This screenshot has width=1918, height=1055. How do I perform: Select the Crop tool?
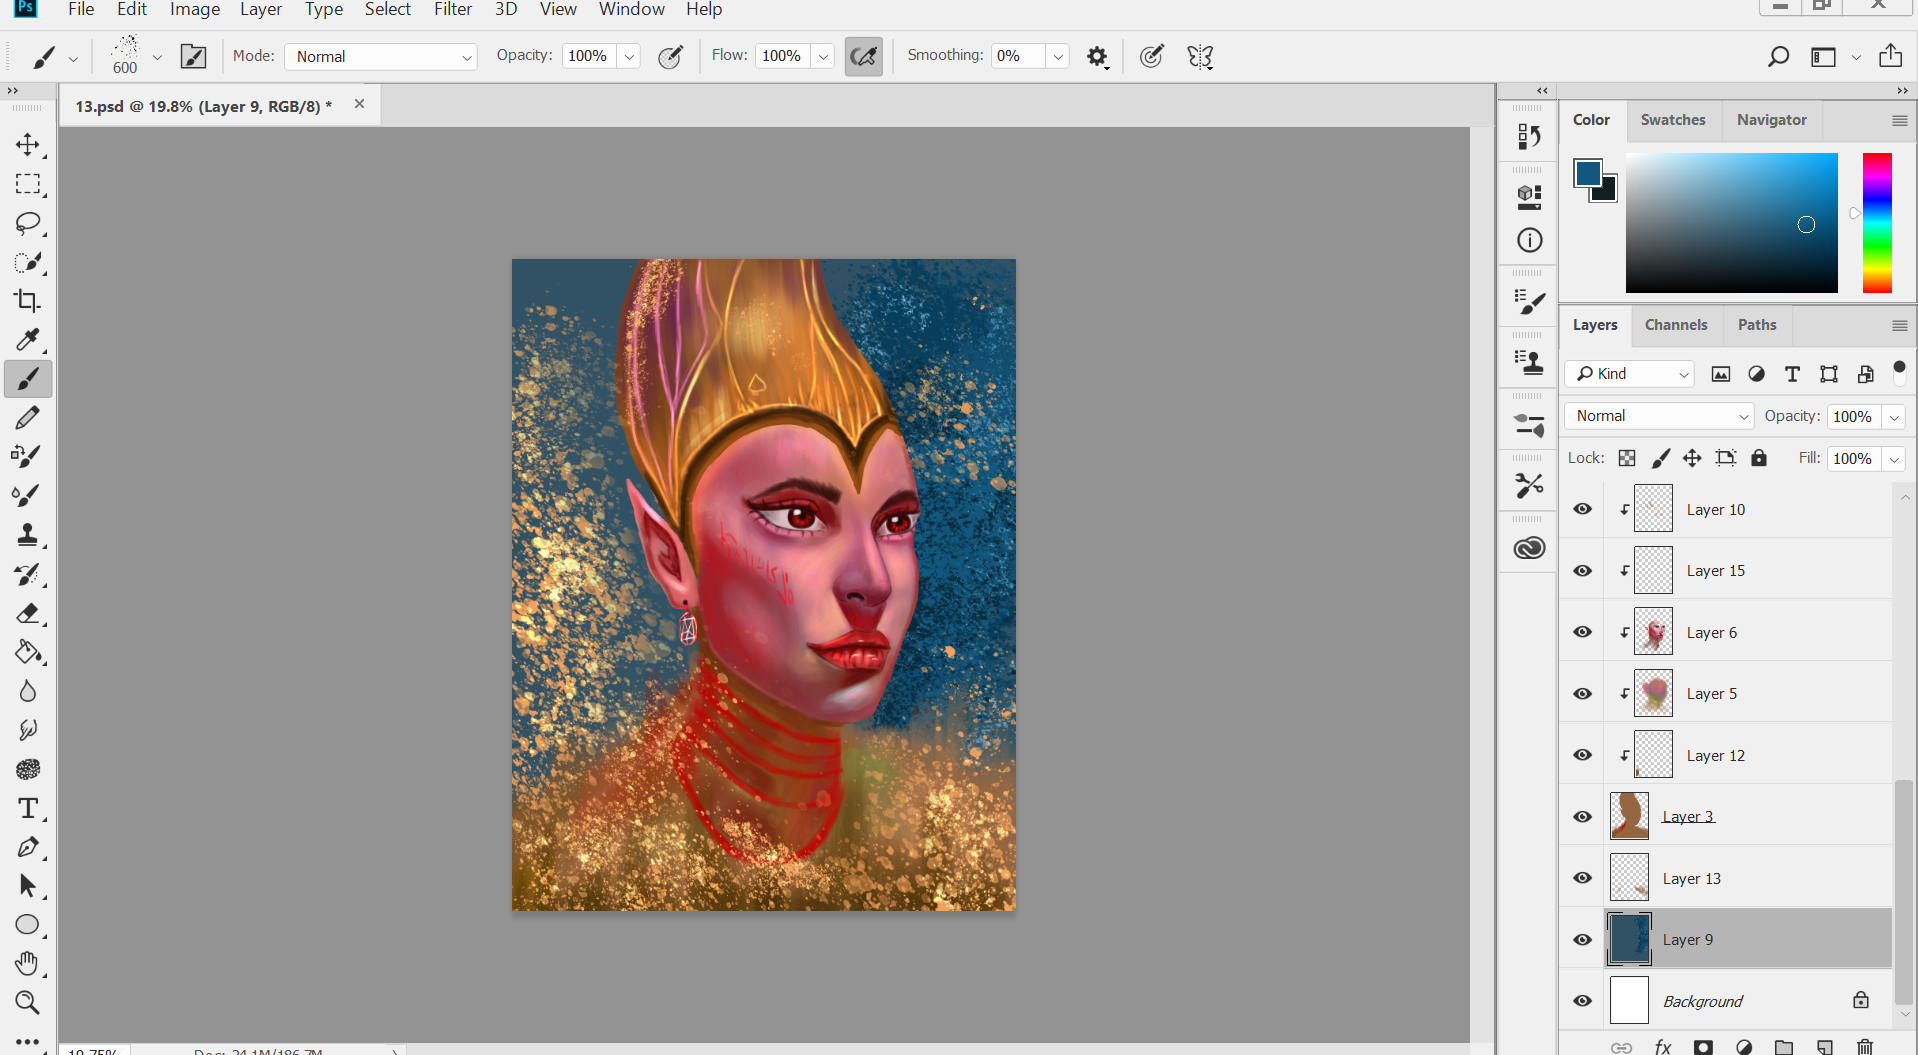[27, 301]
